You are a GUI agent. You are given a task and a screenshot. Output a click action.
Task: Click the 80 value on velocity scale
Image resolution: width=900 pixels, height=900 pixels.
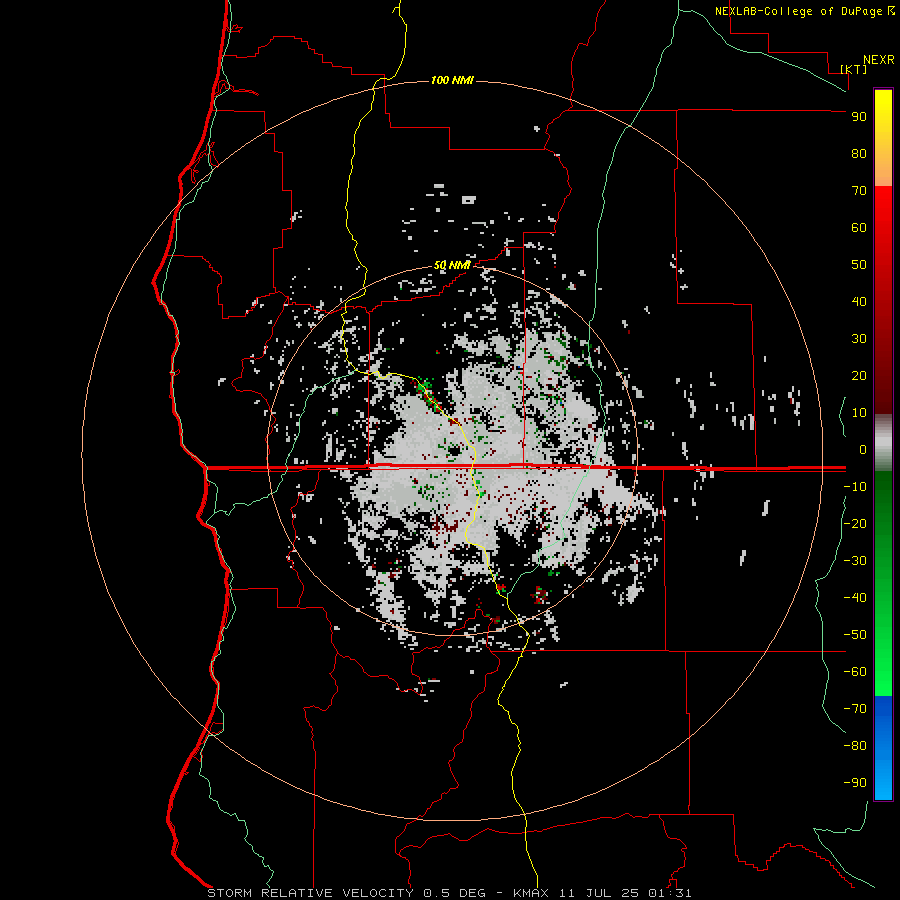[x=859, y=154]
